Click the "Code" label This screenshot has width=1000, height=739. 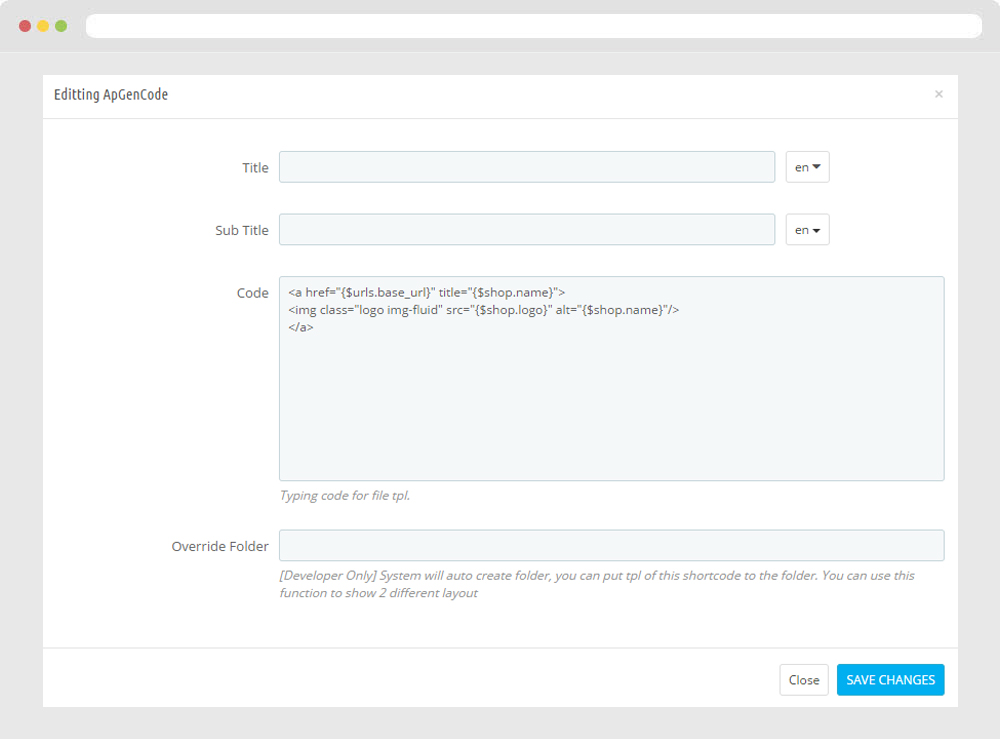[x=253, y=293]
